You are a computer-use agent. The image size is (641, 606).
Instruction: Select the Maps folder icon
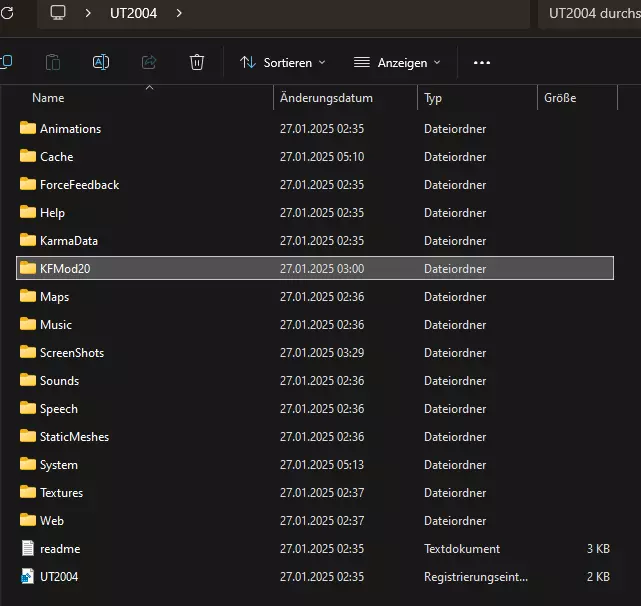28,296
